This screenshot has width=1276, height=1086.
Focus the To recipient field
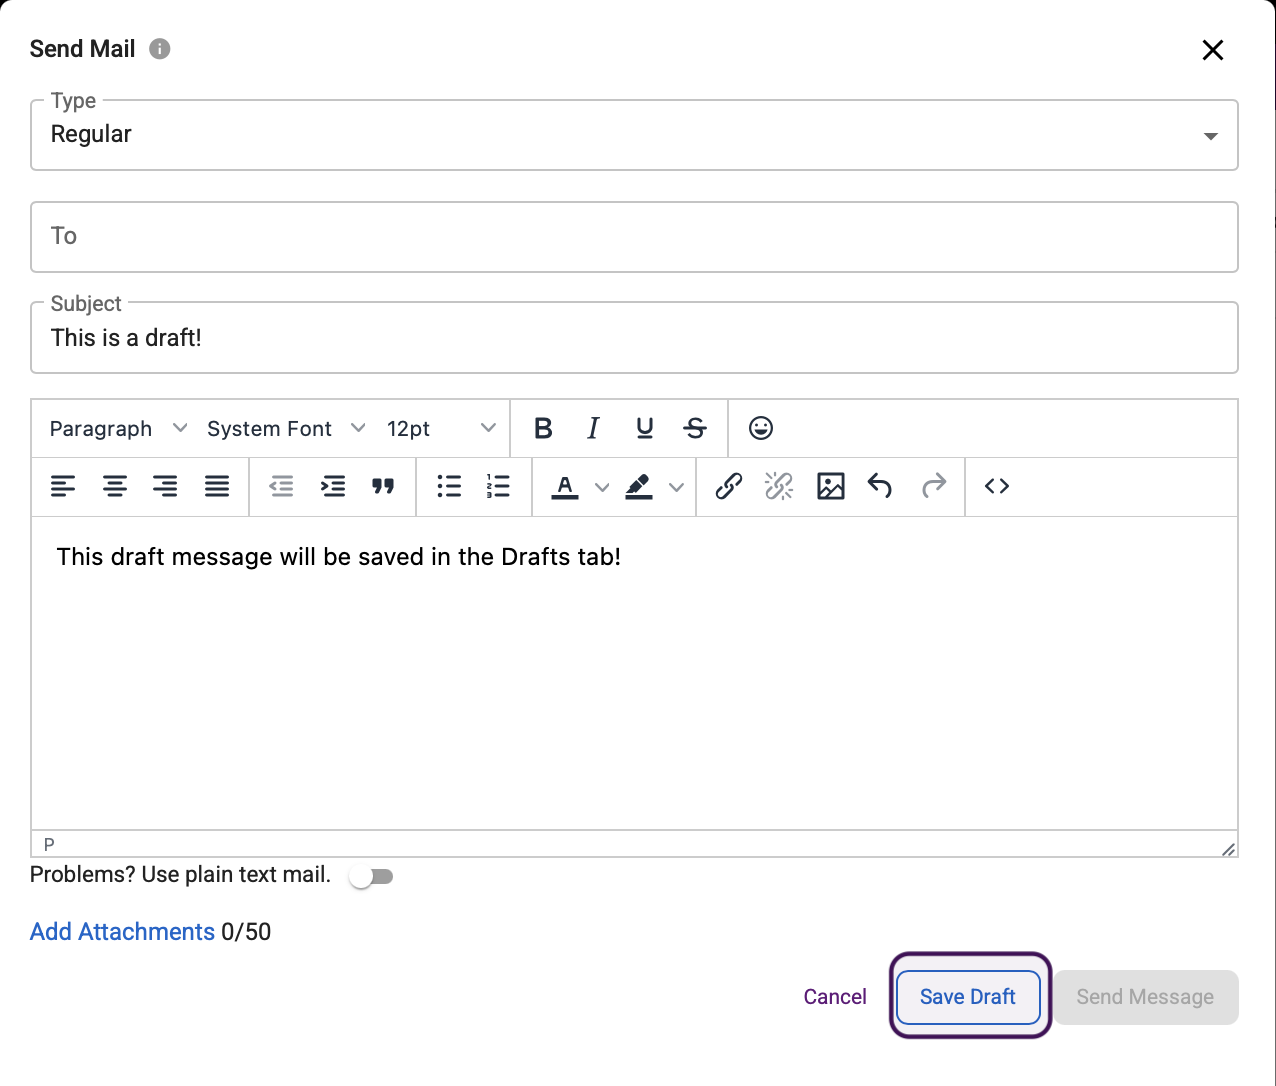tap(634, 237)
